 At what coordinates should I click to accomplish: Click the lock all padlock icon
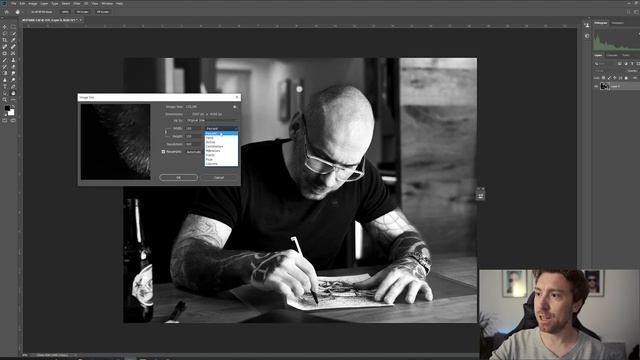[627, 78]
